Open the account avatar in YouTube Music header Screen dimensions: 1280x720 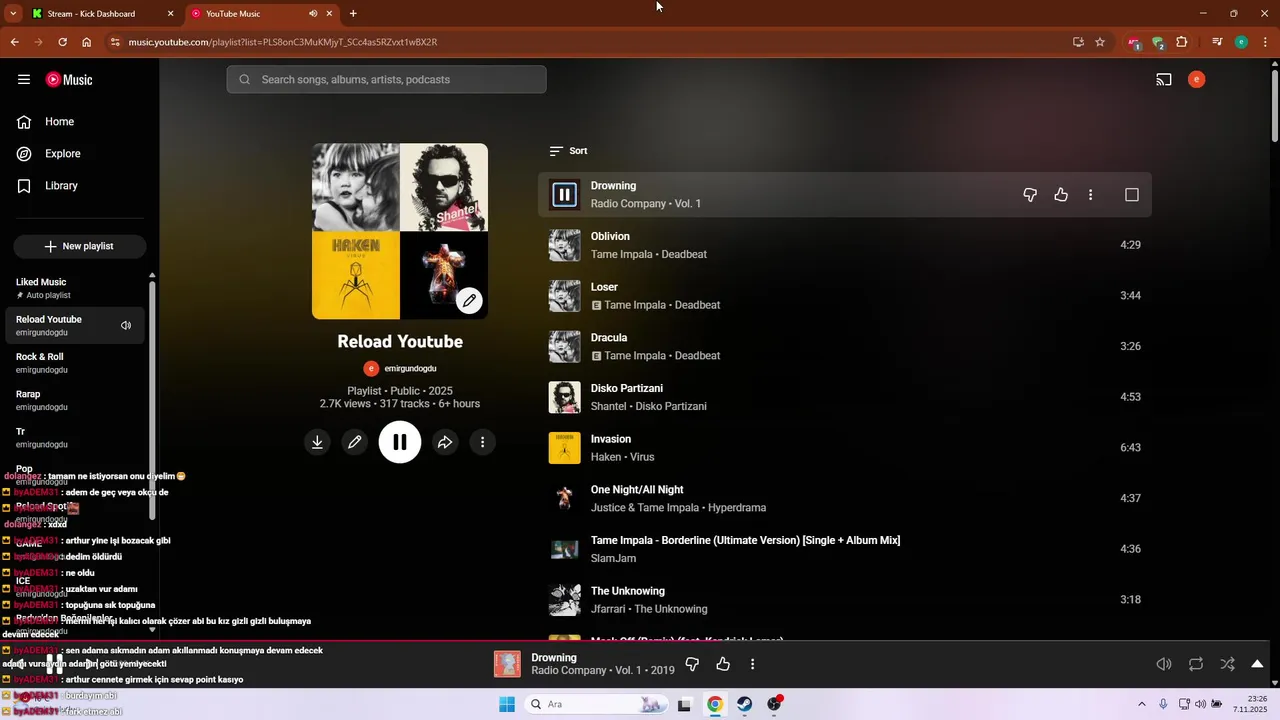(1196, 80)
